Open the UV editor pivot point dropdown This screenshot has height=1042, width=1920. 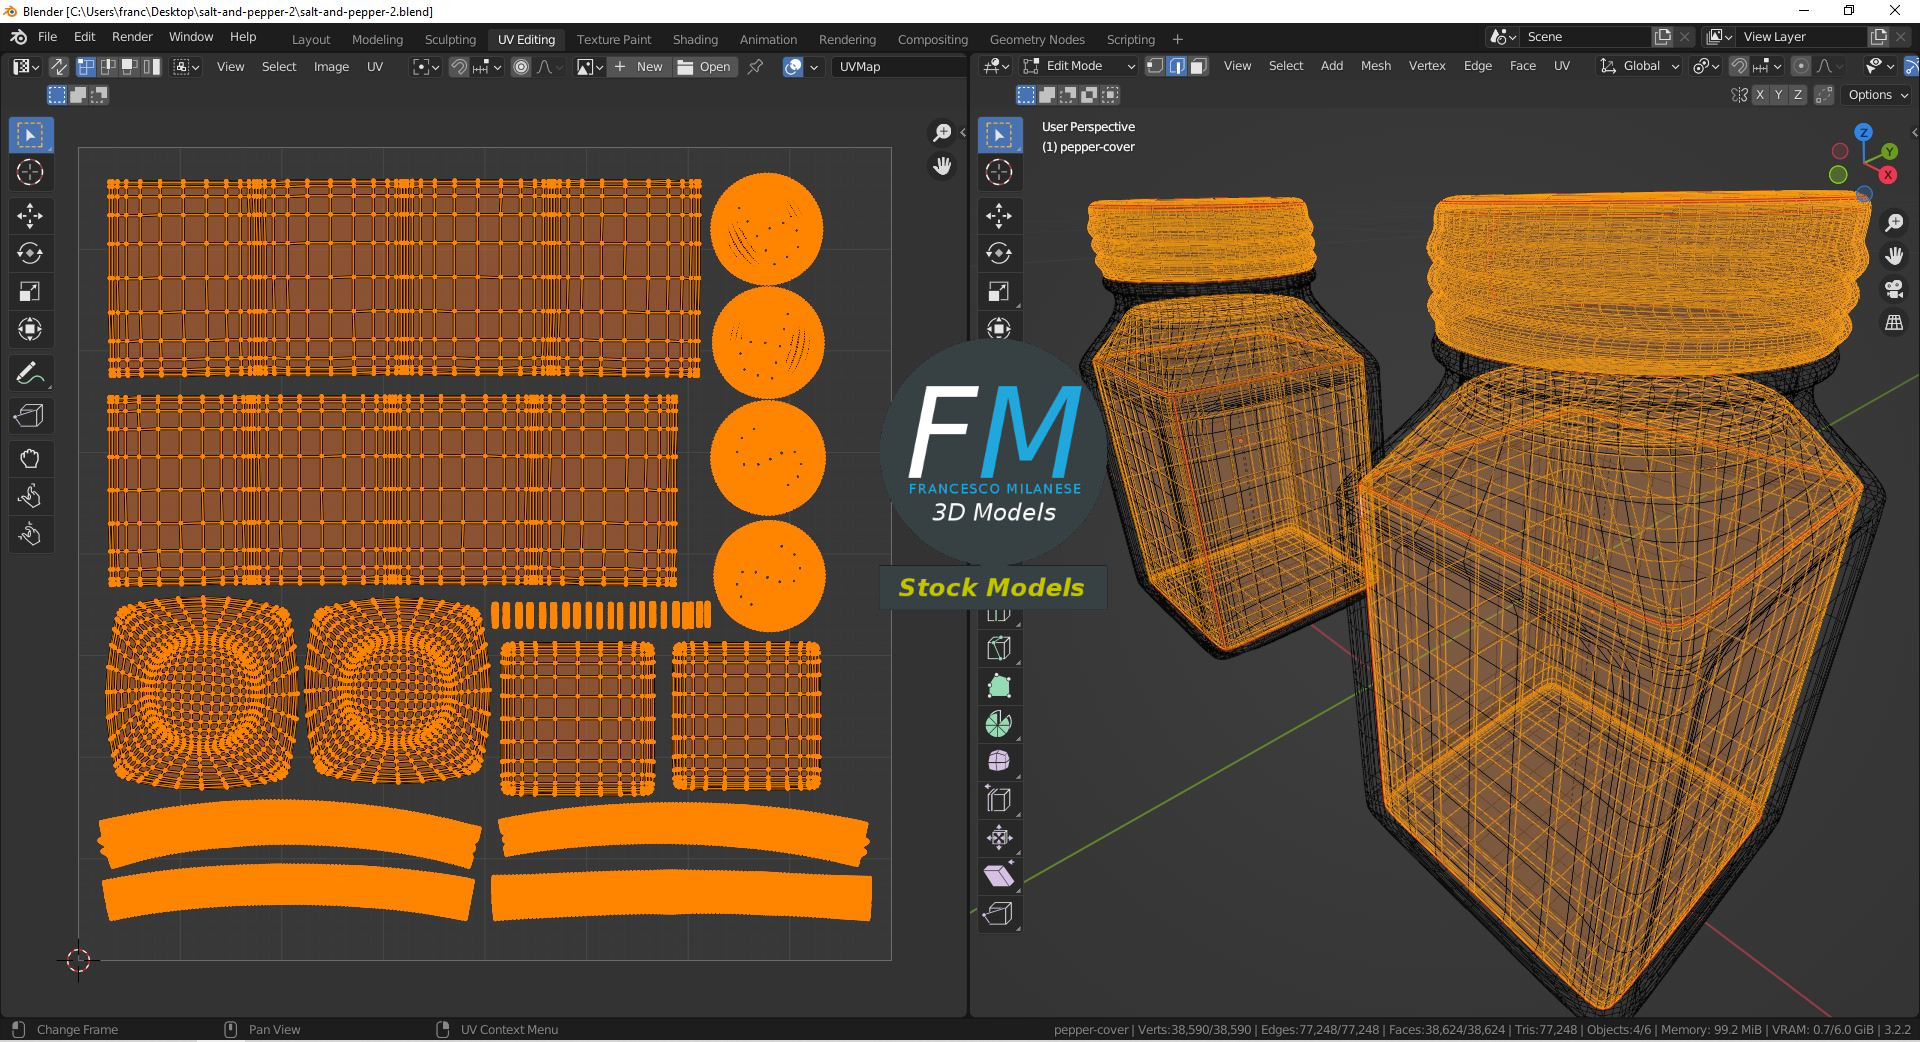426,67
